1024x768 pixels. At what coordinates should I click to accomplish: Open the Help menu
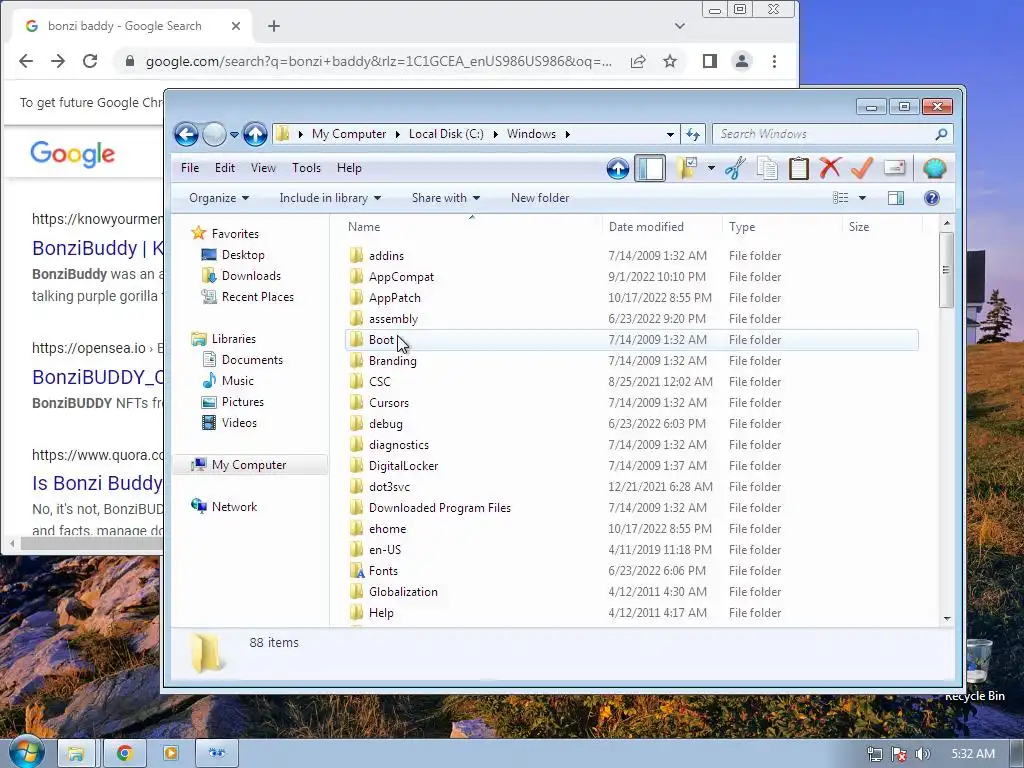pos(349,168)
